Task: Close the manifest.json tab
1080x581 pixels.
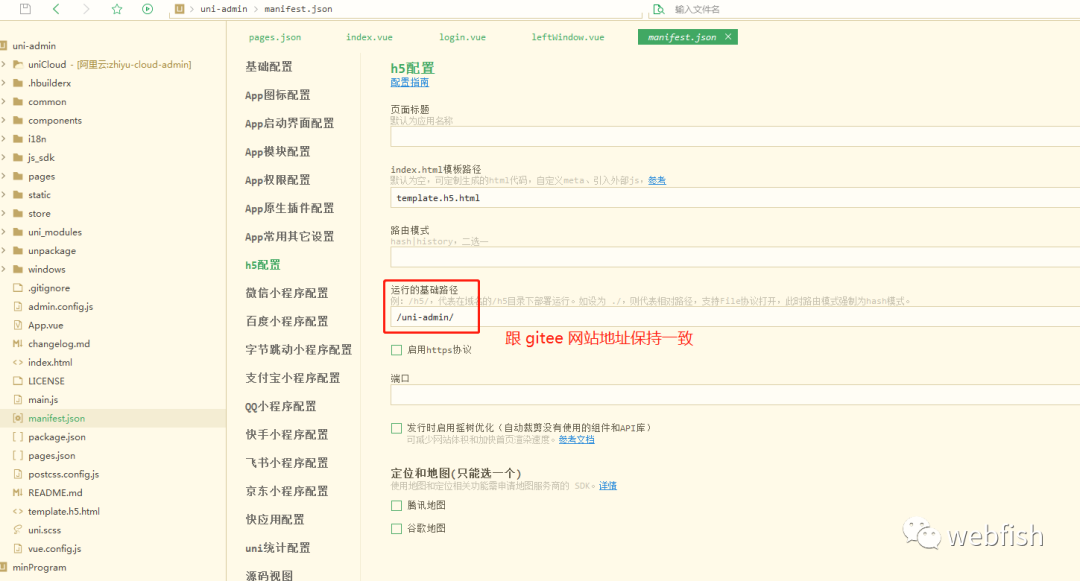Action: point(728,37)
